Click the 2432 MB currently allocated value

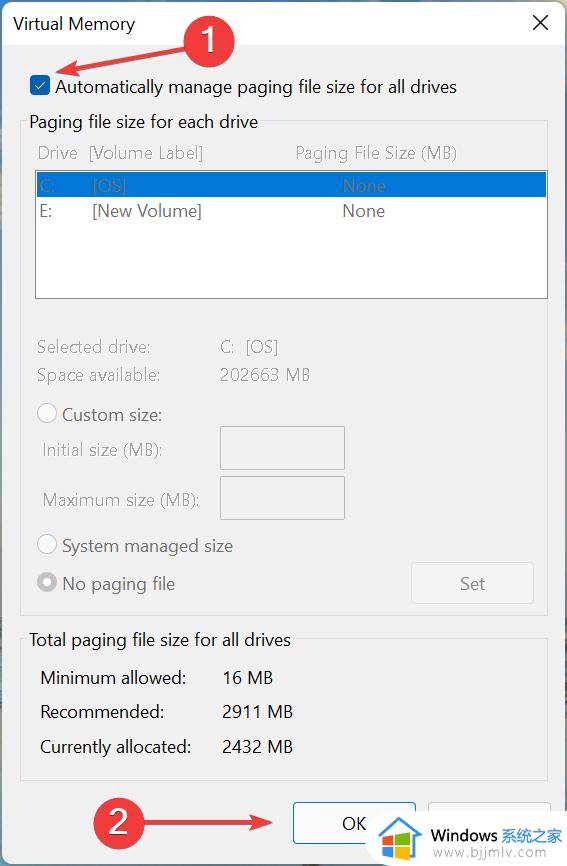[257, 747]
